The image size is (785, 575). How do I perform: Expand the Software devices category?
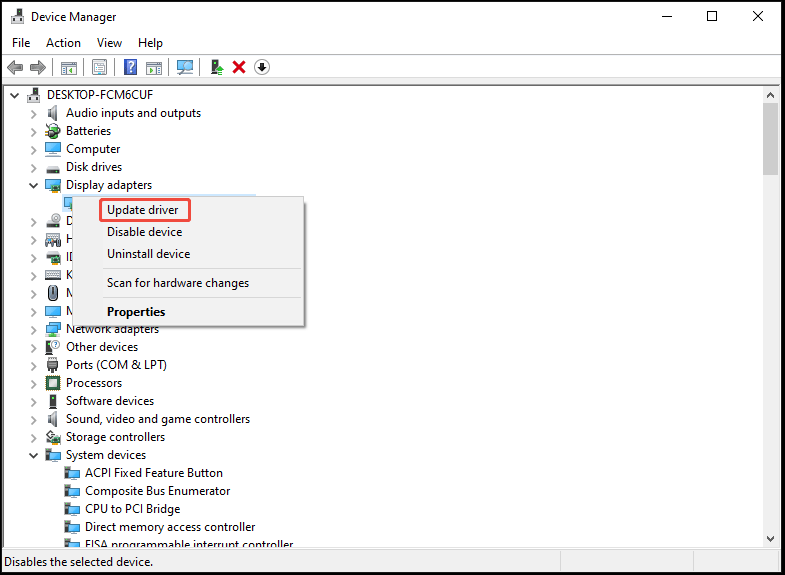coord(34,402)
